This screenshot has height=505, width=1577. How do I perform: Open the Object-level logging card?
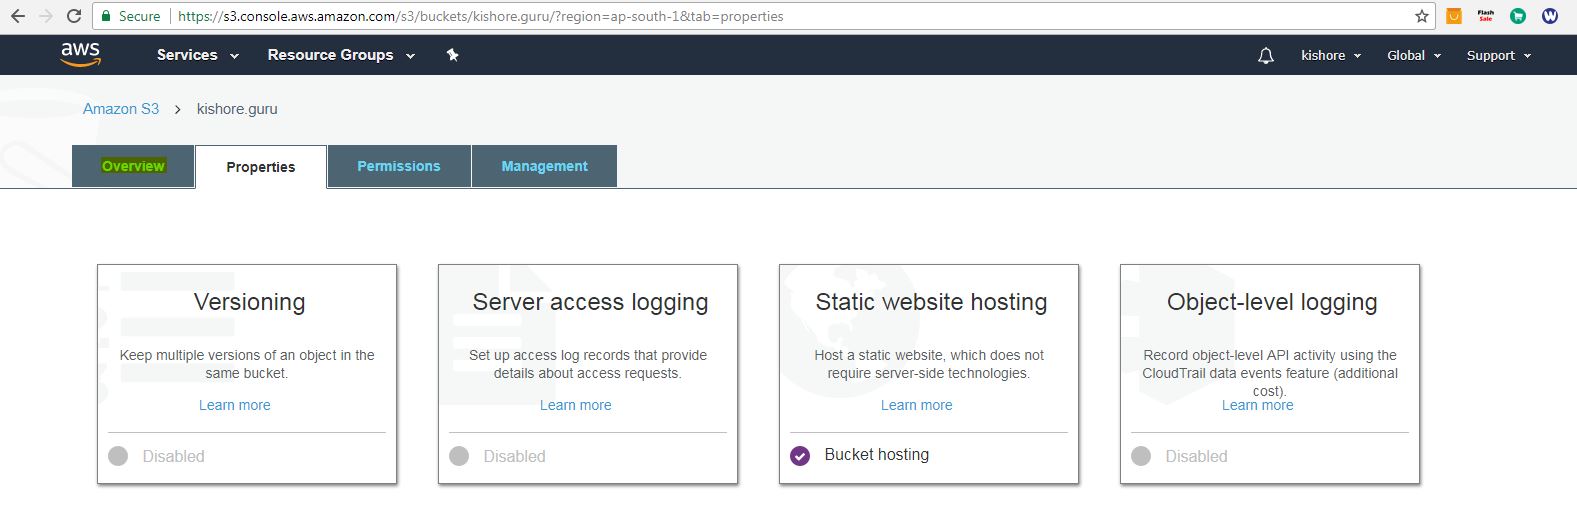pyautogui.click(x=1270, y=303)
